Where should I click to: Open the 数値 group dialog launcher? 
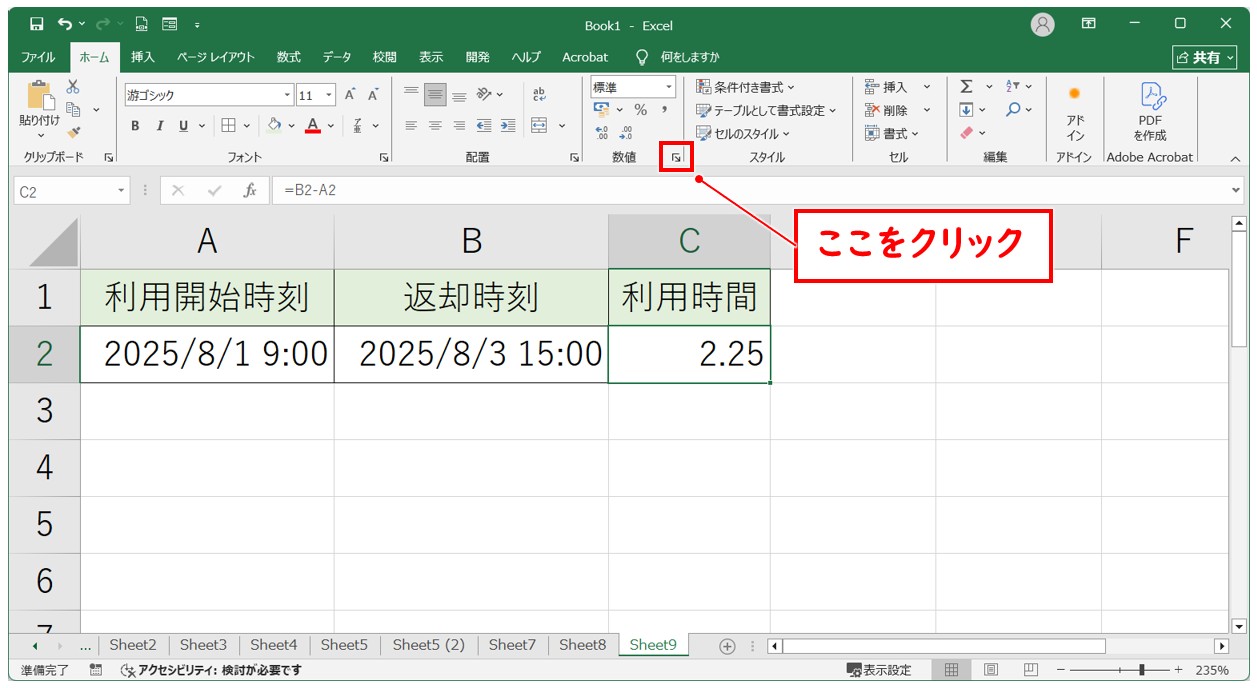pyautogui.click(x=676, y=157)
